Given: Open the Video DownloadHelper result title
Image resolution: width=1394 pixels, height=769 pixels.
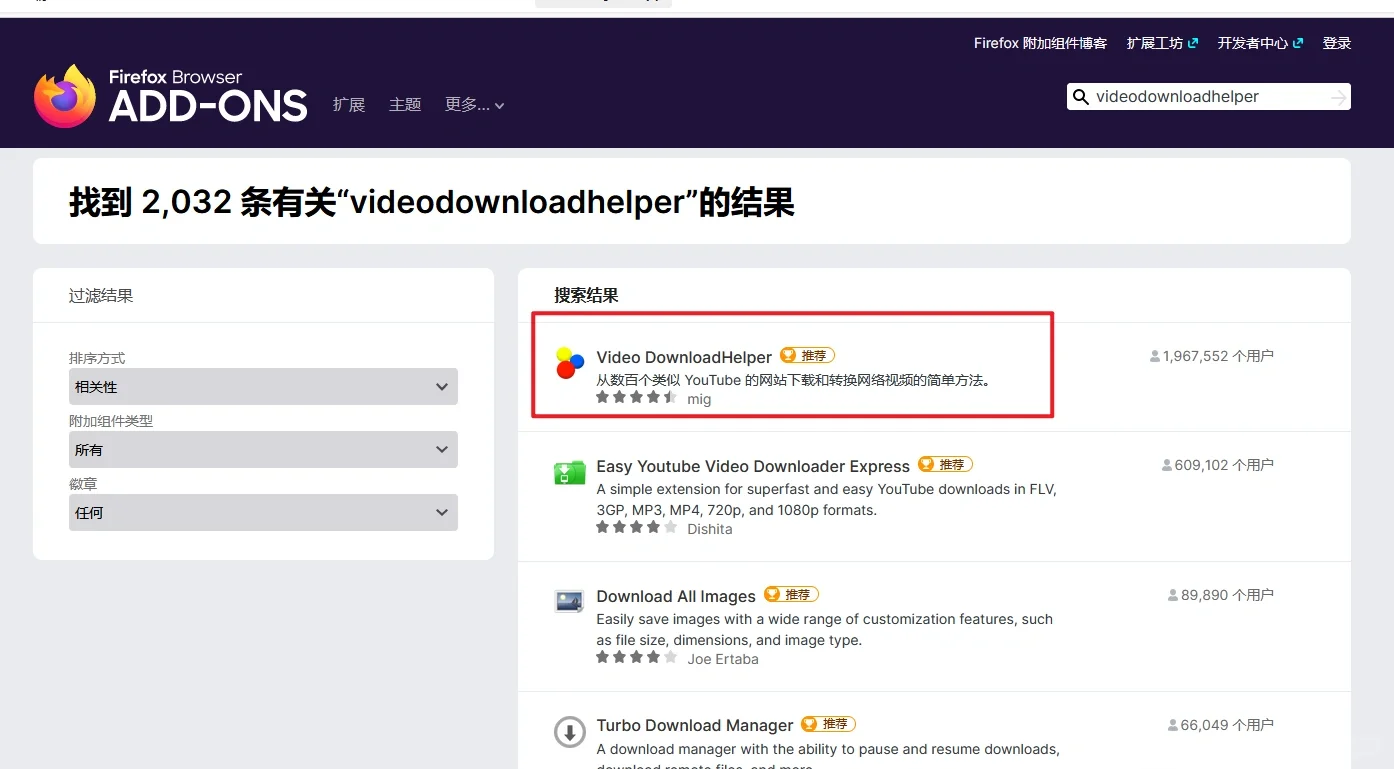Looking at the screenshot, I should point(684,357).
